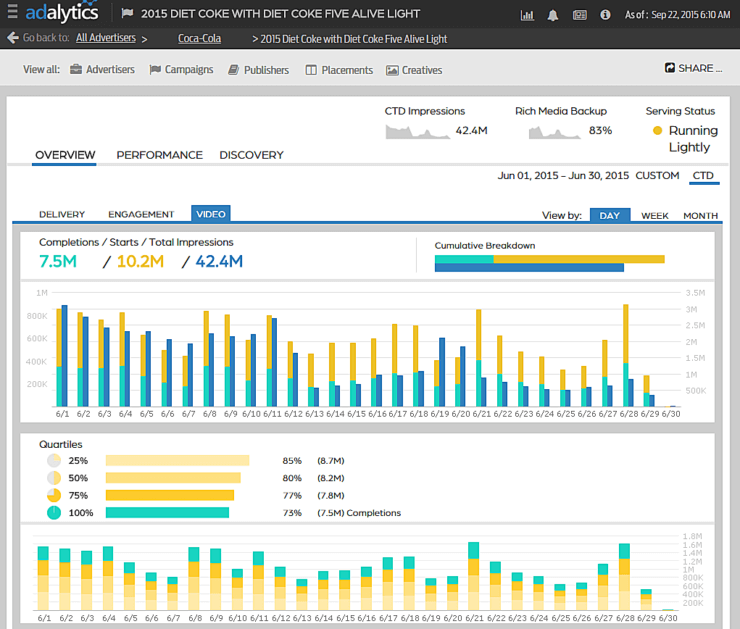Select the DELIVERY sub-tab
This screenshot has width=740, height=629.
point(62,214)
